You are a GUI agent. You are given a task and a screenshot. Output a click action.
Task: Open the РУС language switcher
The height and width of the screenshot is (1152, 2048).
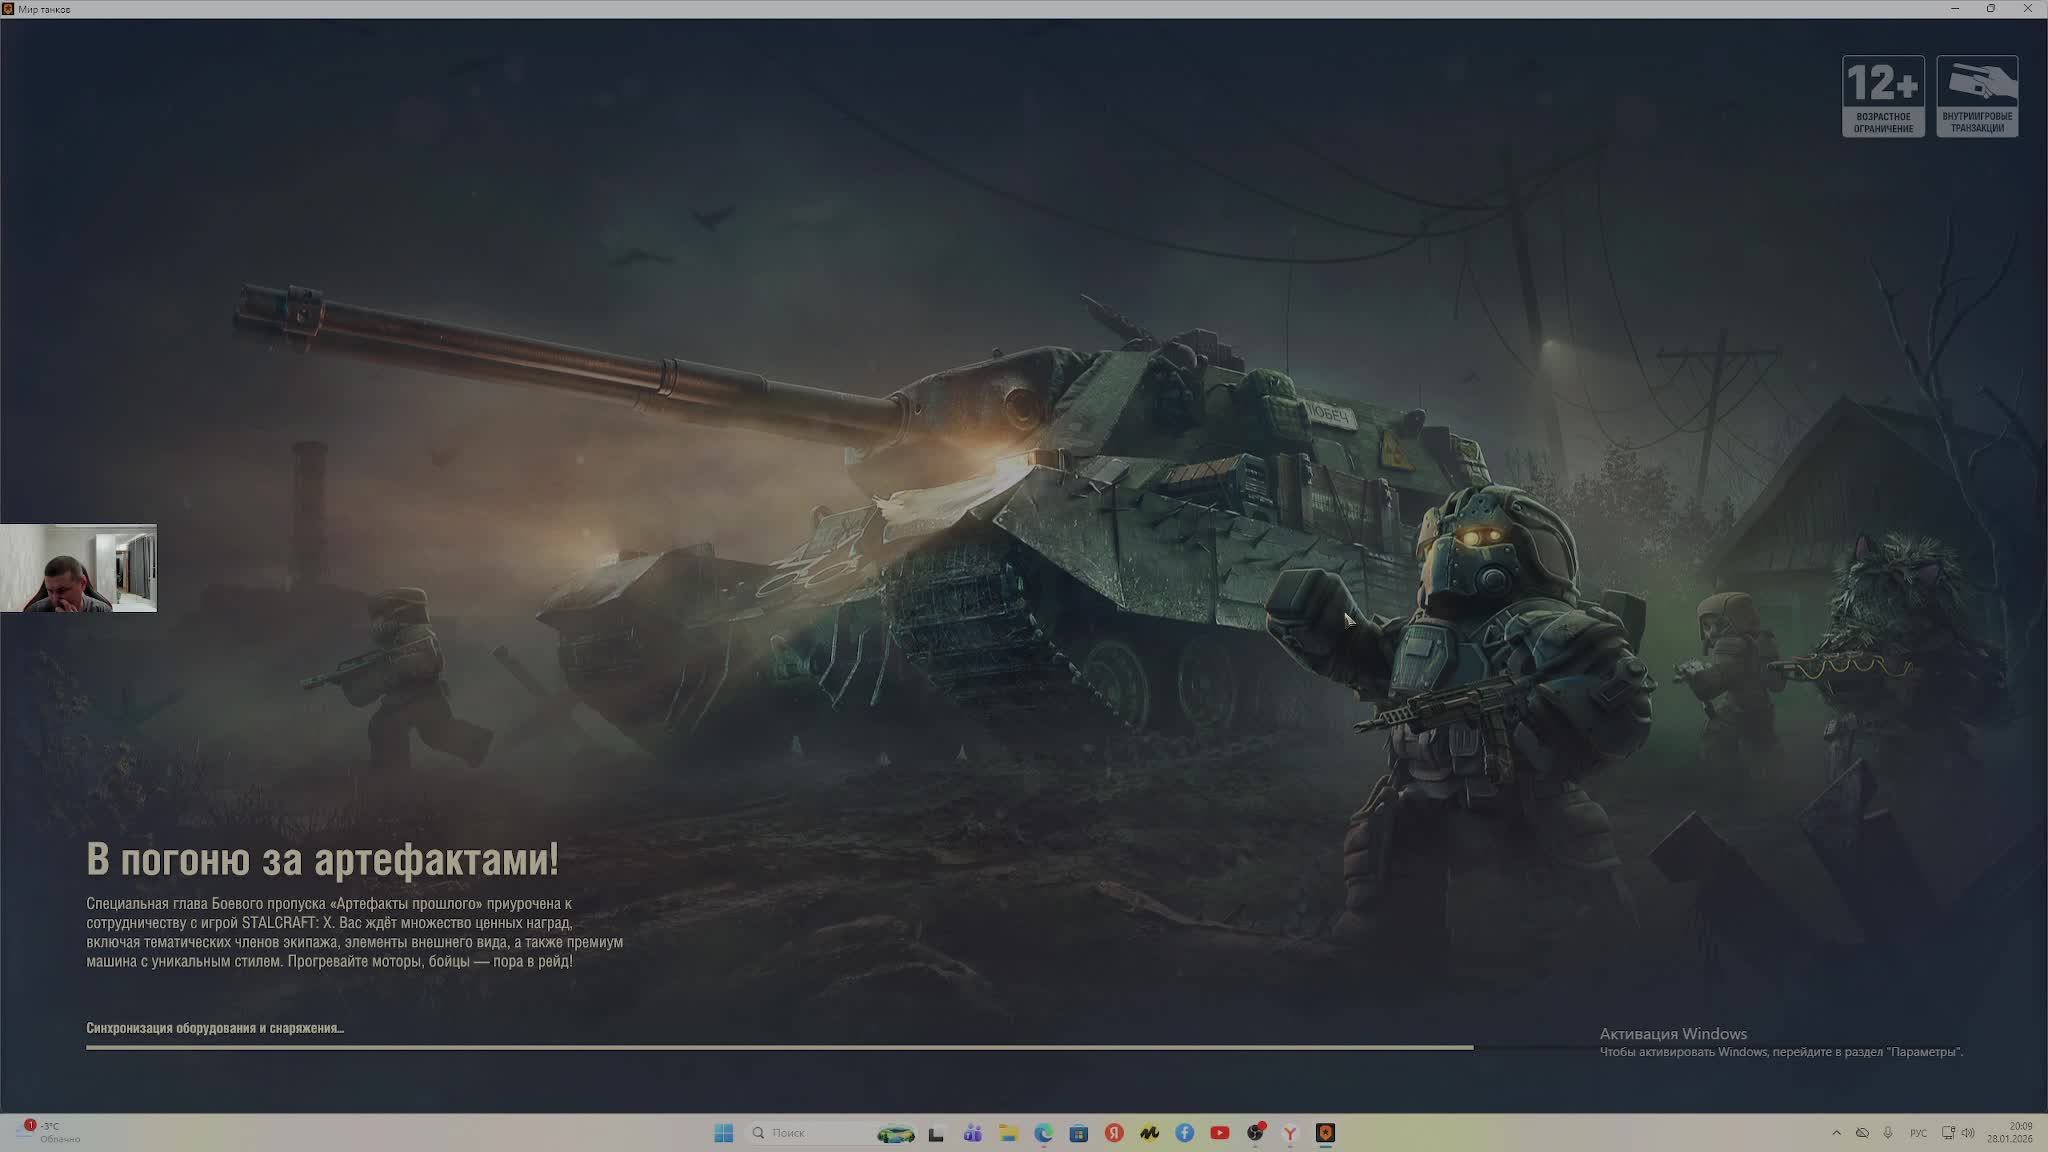click(1918, 1133)
